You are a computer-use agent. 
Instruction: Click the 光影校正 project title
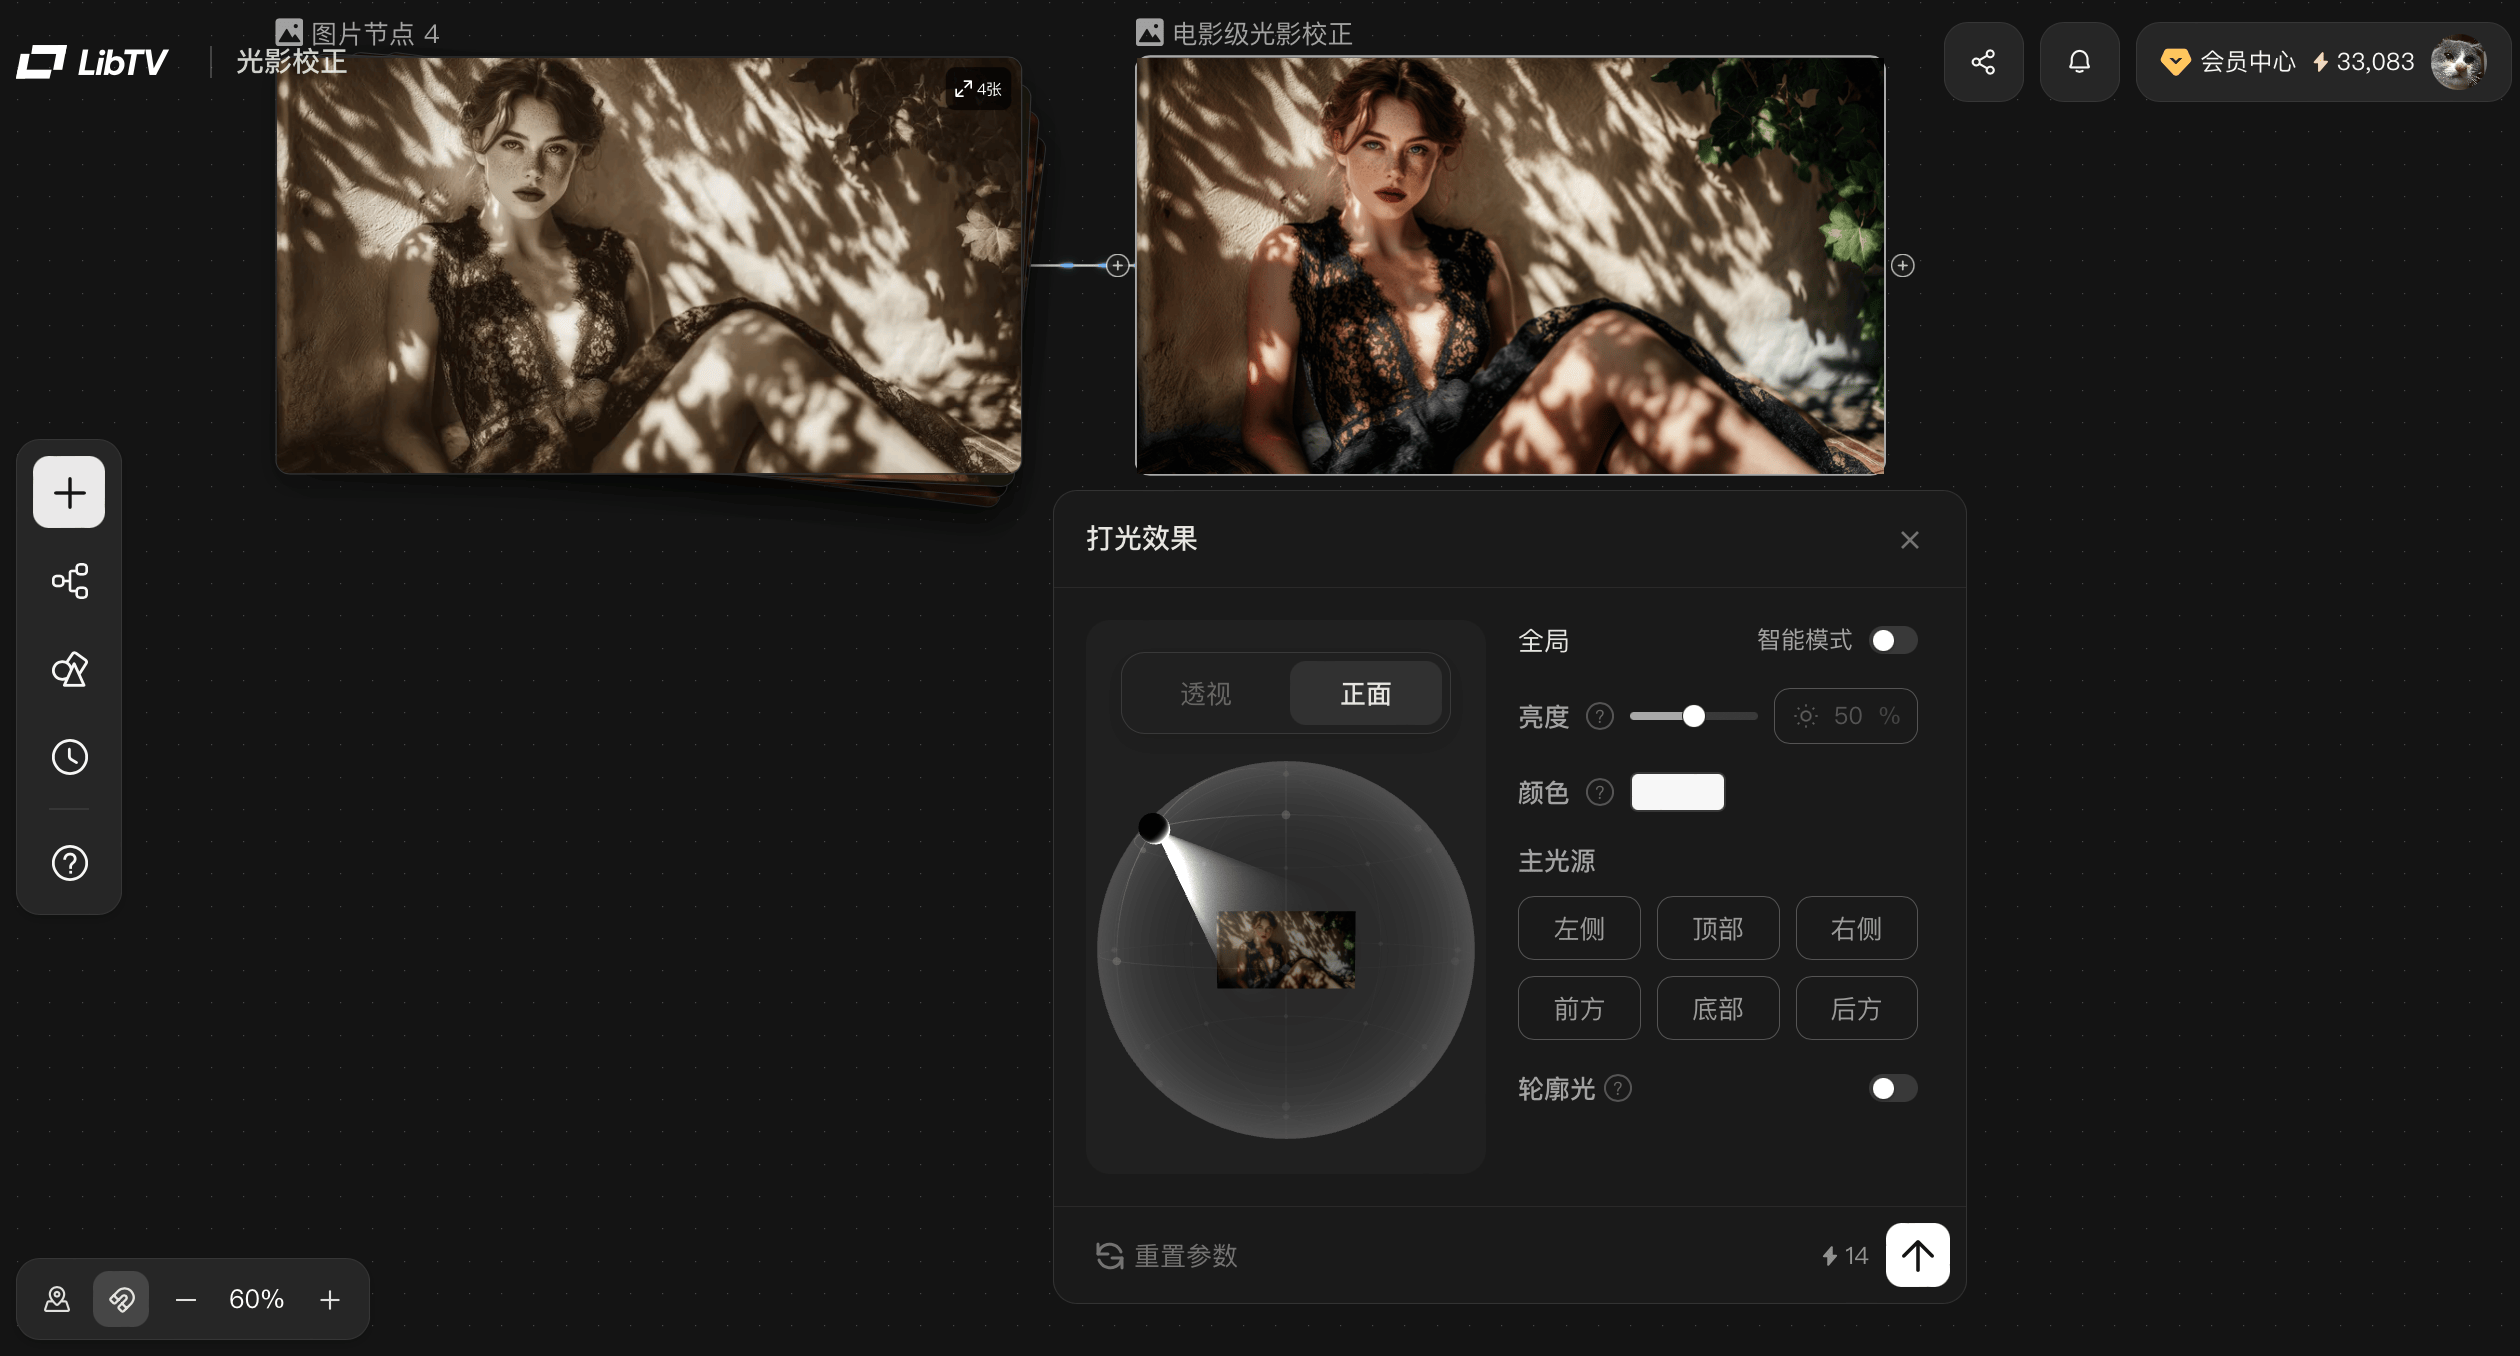click(x=291, y=62)
